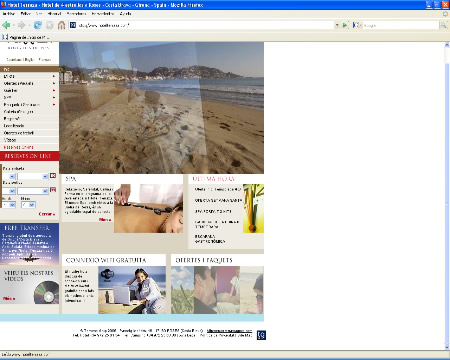450x360 pixels.
Task: Open the departure month dropdown
Action: (x=33, y=191)
